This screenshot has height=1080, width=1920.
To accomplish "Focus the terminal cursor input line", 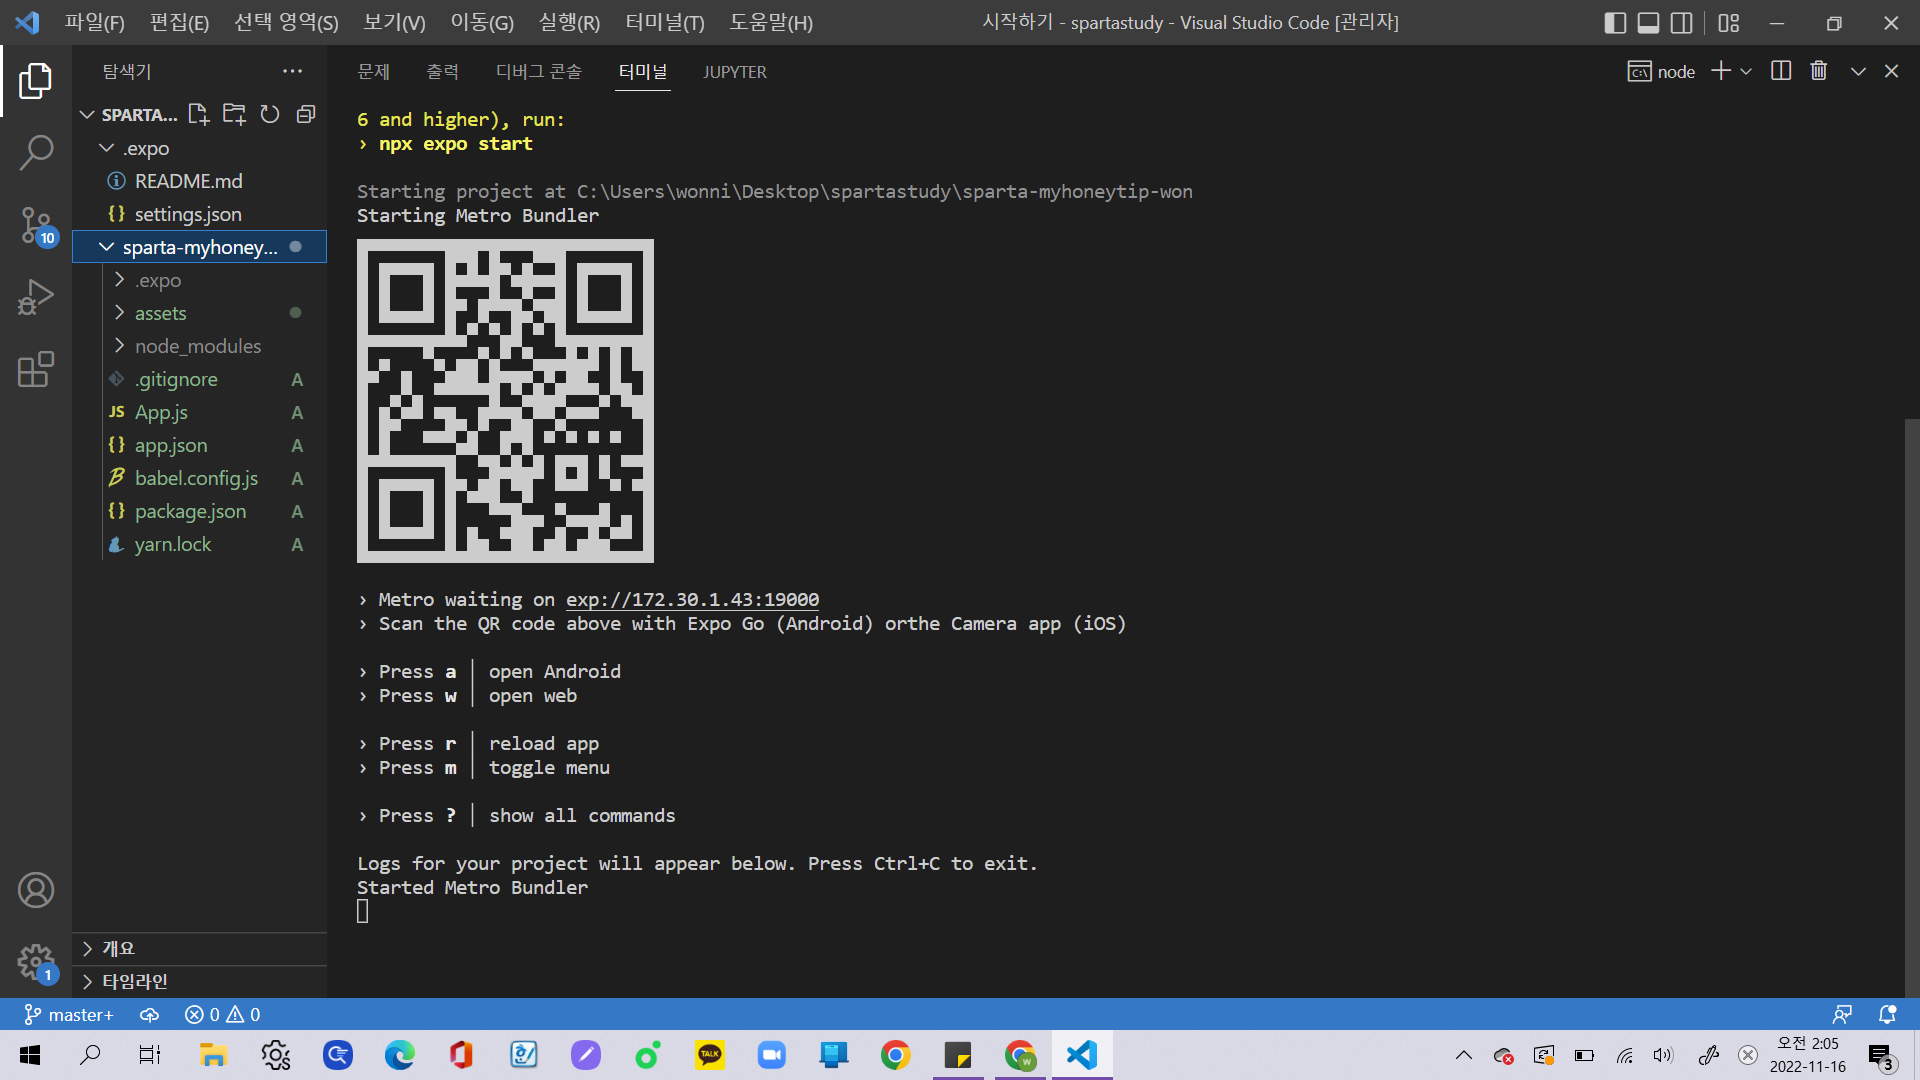I will [x=363, y=911].
